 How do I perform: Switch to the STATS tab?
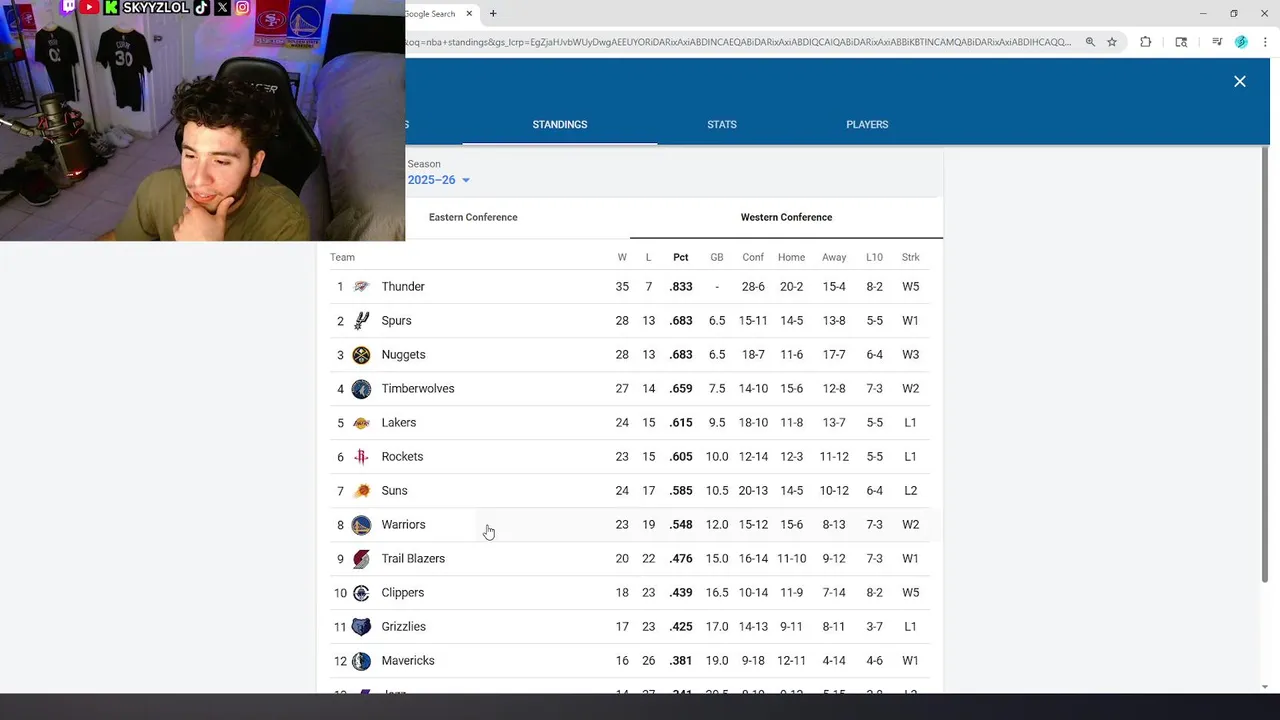[x=722, y=125]
